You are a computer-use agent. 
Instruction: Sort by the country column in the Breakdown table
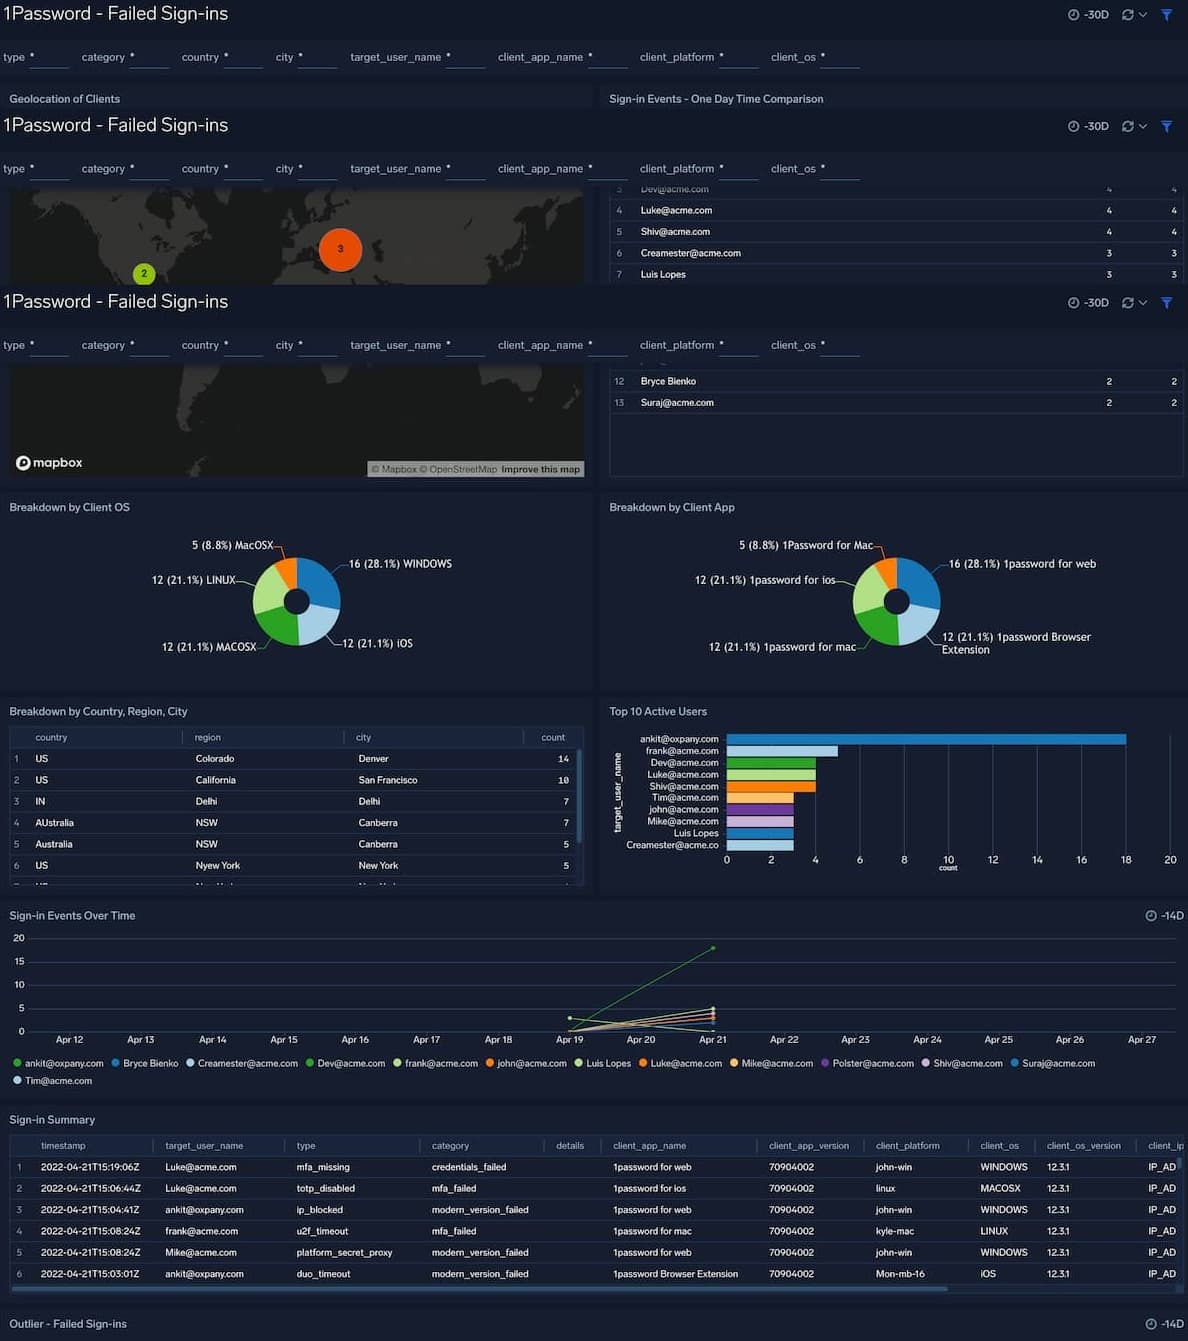pos(51,737)
